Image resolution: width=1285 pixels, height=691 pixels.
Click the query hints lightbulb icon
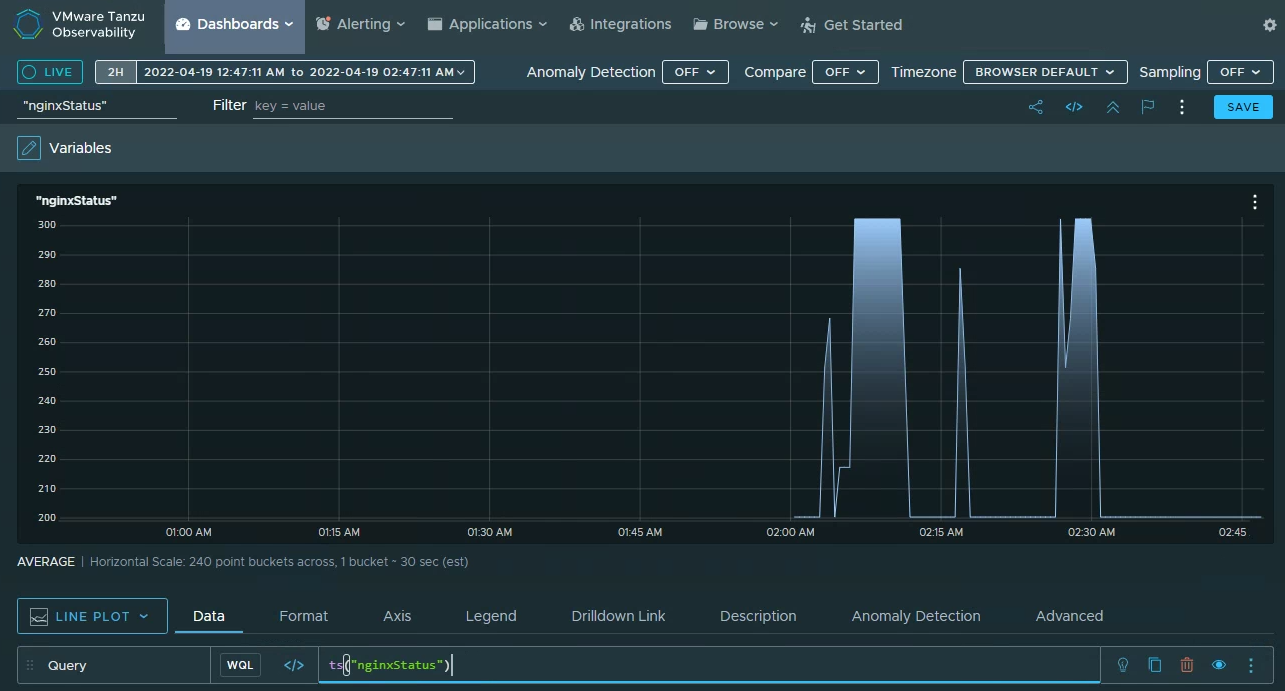(x=1123, y=665)
